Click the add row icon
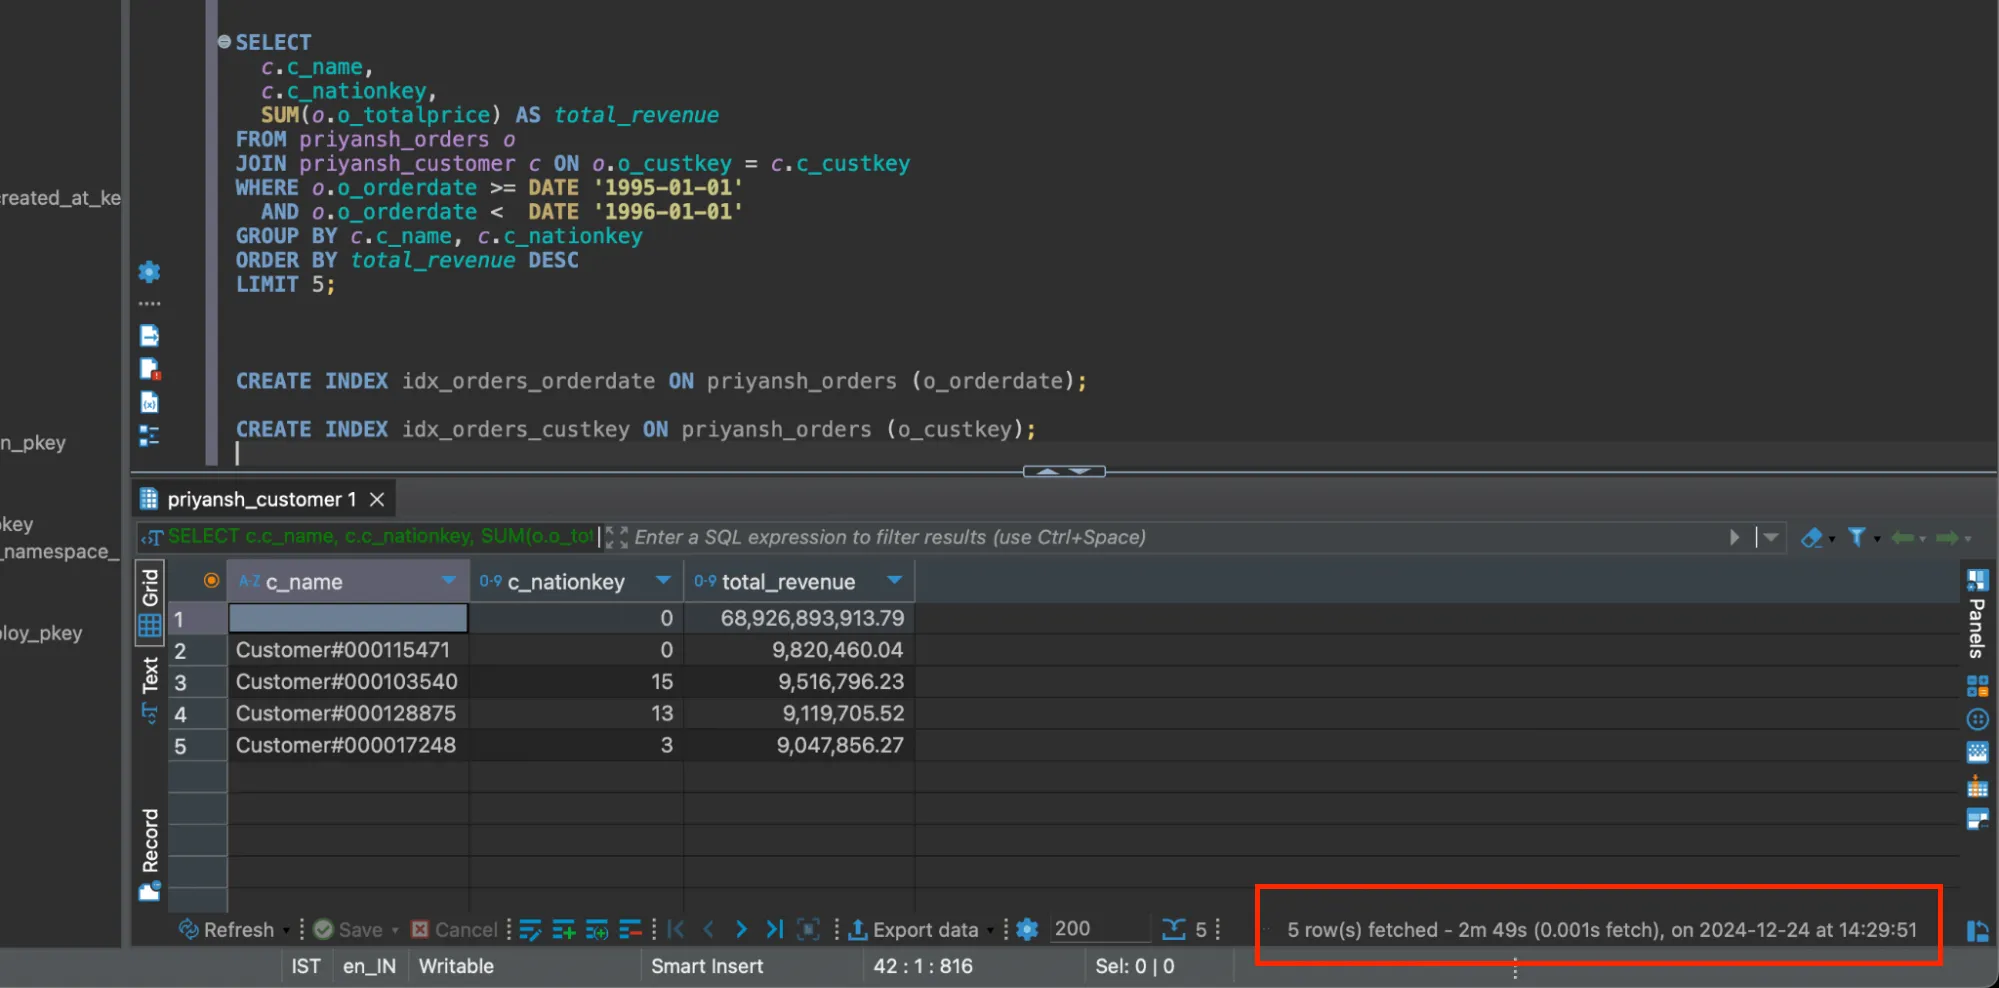The width and height of the screenshot is (1999, 988). tap(564, 930)
